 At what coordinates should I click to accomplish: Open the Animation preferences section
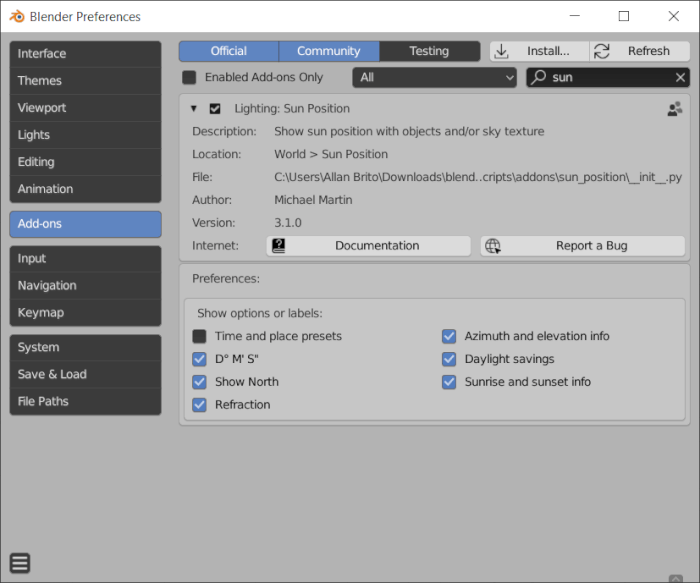pos(85,189)
